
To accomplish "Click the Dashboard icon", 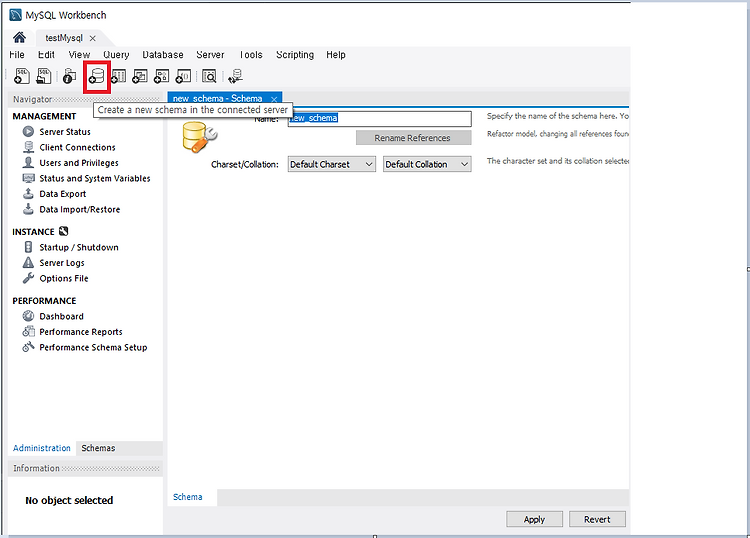I will tap(28, 316).
